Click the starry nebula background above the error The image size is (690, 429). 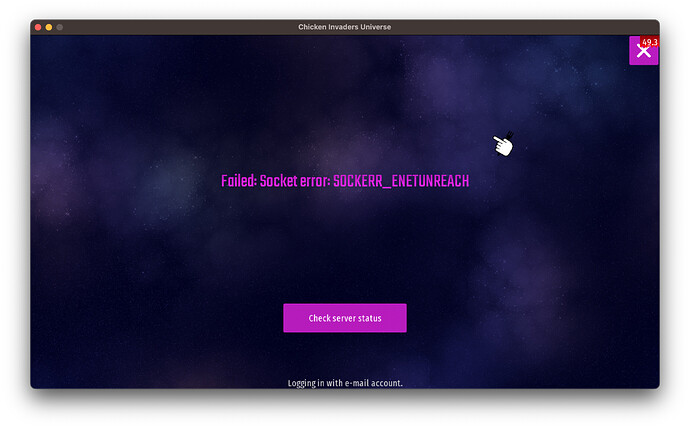[308, 101]
